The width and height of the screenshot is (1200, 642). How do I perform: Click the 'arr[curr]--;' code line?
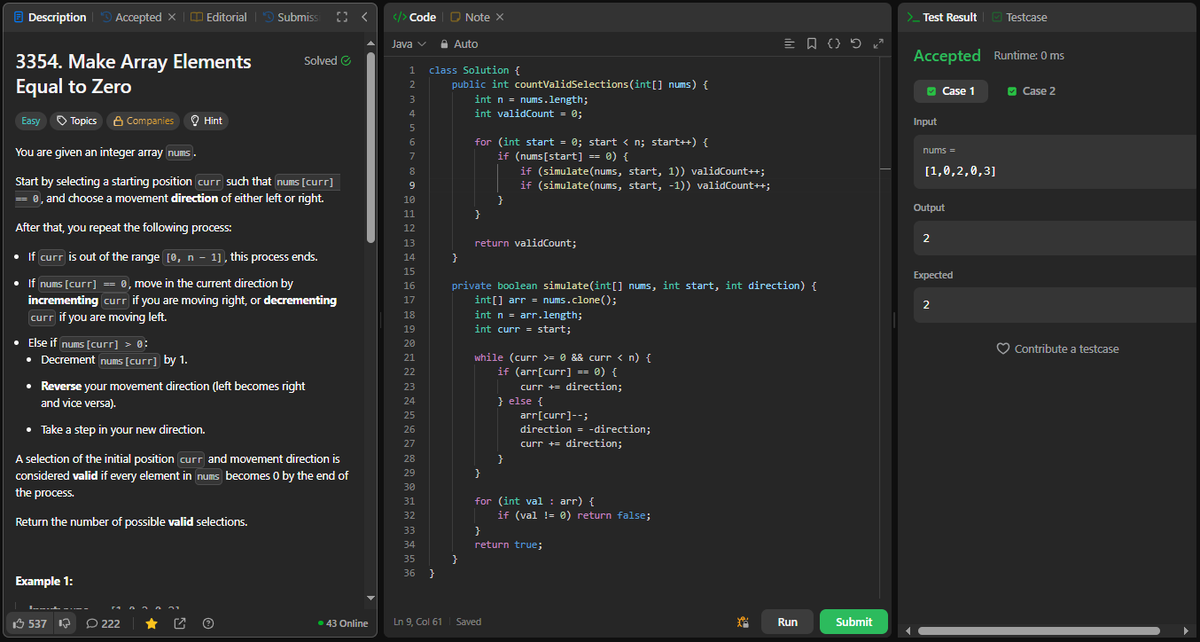click(554, 415)
